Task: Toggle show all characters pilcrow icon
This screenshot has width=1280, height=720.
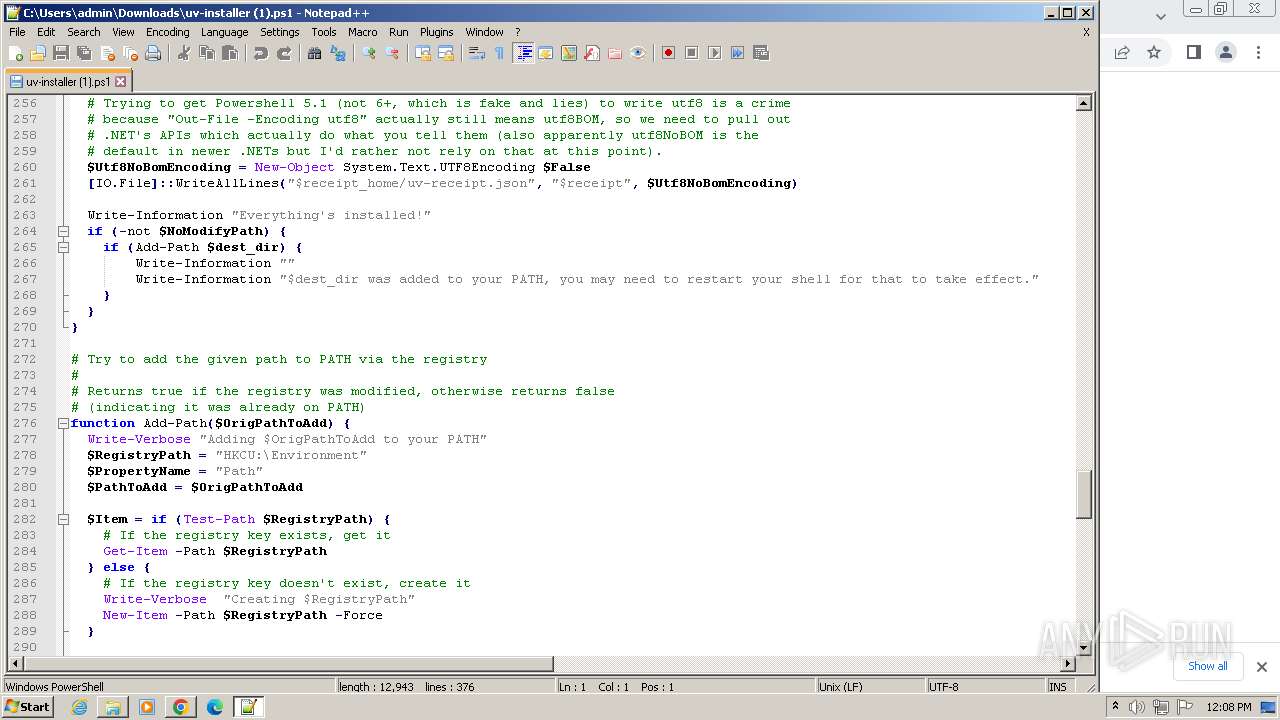Action: coord(500,53)
